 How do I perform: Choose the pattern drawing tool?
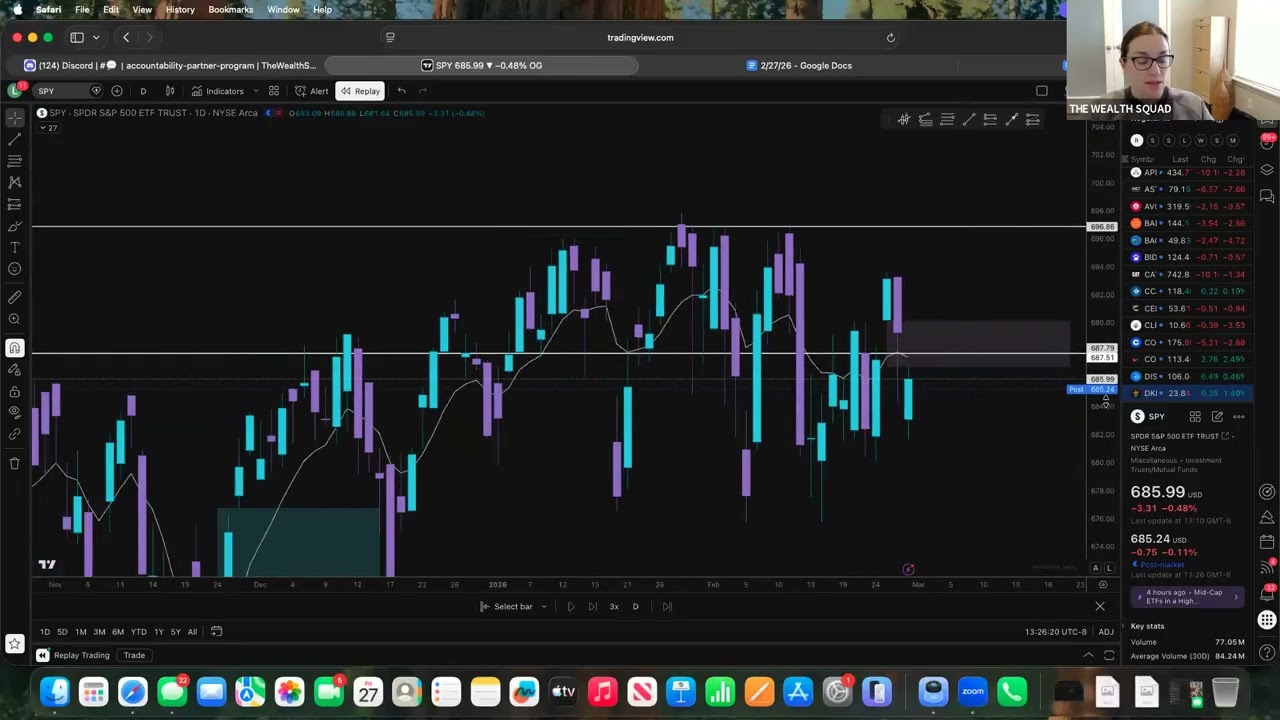15,182
